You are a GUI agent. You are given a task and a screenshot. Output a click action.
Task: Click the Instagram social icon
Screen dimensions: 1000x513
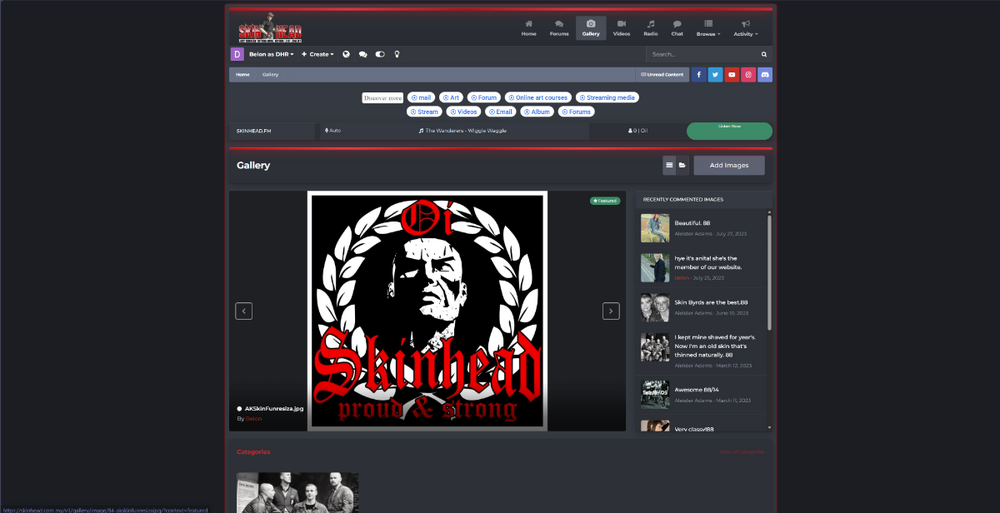pyautogui.click(x=748, y=75)
